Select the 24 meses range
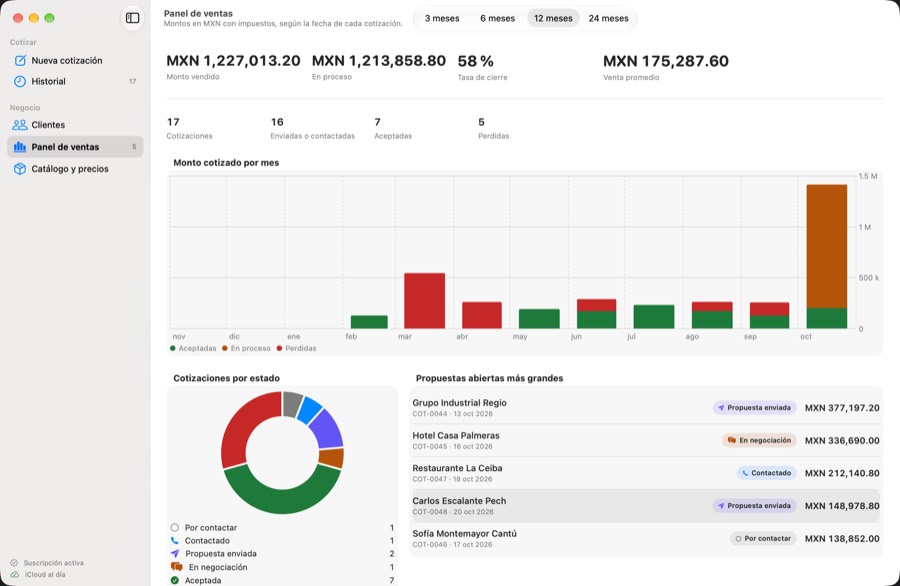 coord(608,18)
